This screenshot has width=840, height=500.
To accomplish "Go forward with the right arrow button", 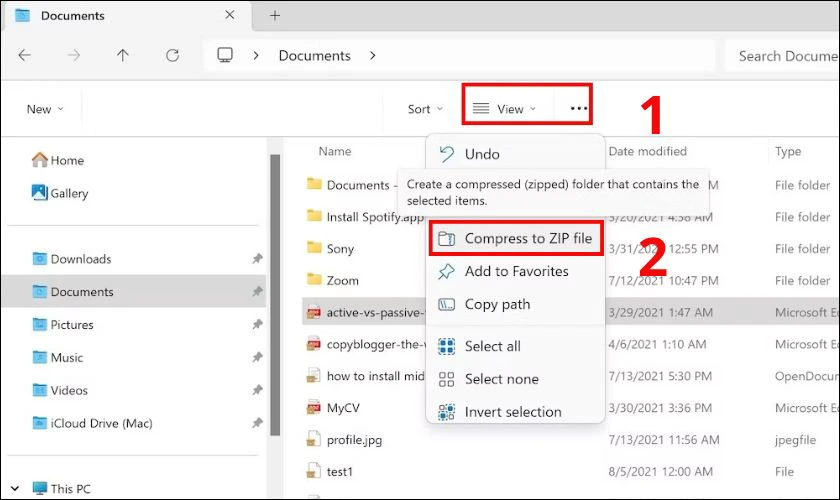I will pos(74,55).
